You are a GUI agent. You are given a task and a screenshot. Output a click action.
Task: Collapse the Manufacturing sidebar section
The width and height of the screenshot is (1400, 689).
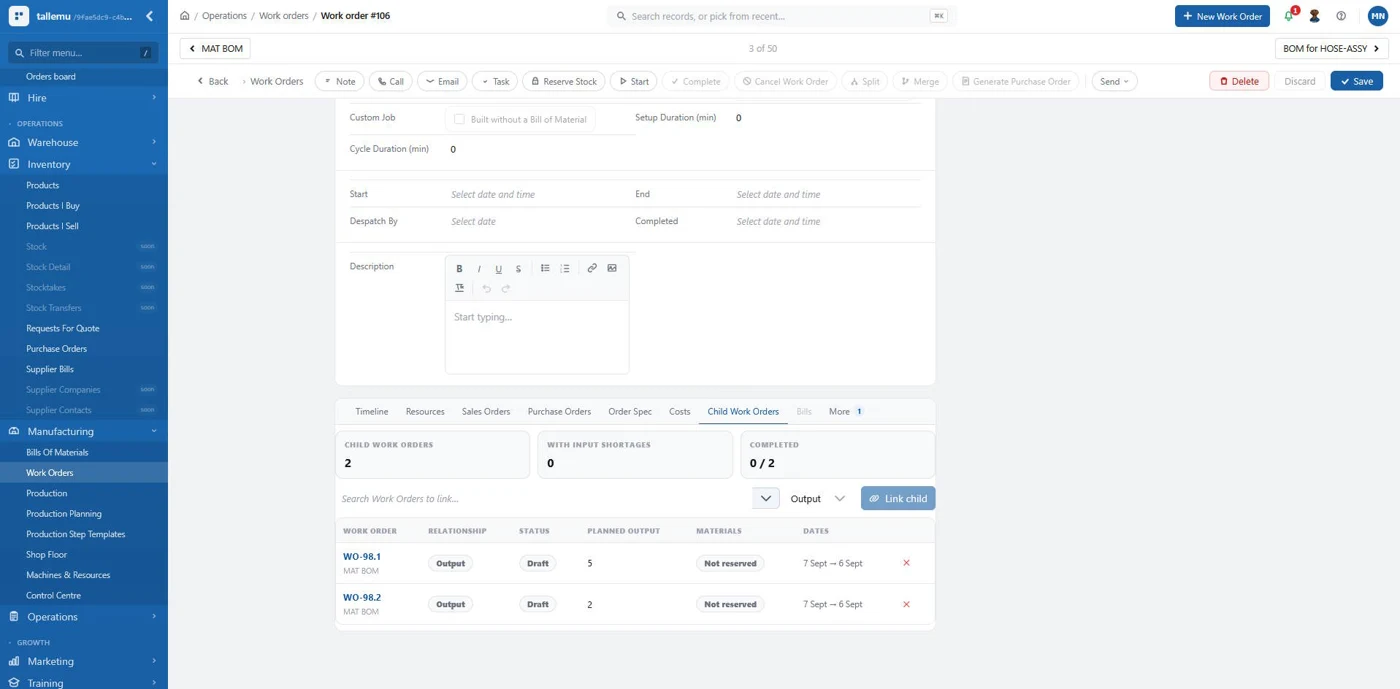click(x=84, y=431)
